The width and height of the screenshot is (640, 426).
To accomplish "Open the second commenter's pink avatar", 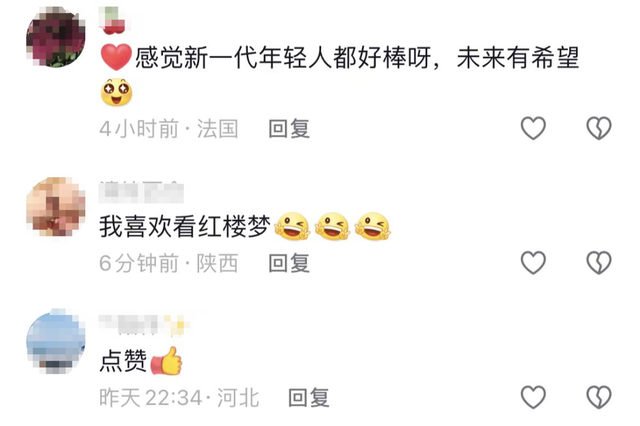I will pos(56,207).
